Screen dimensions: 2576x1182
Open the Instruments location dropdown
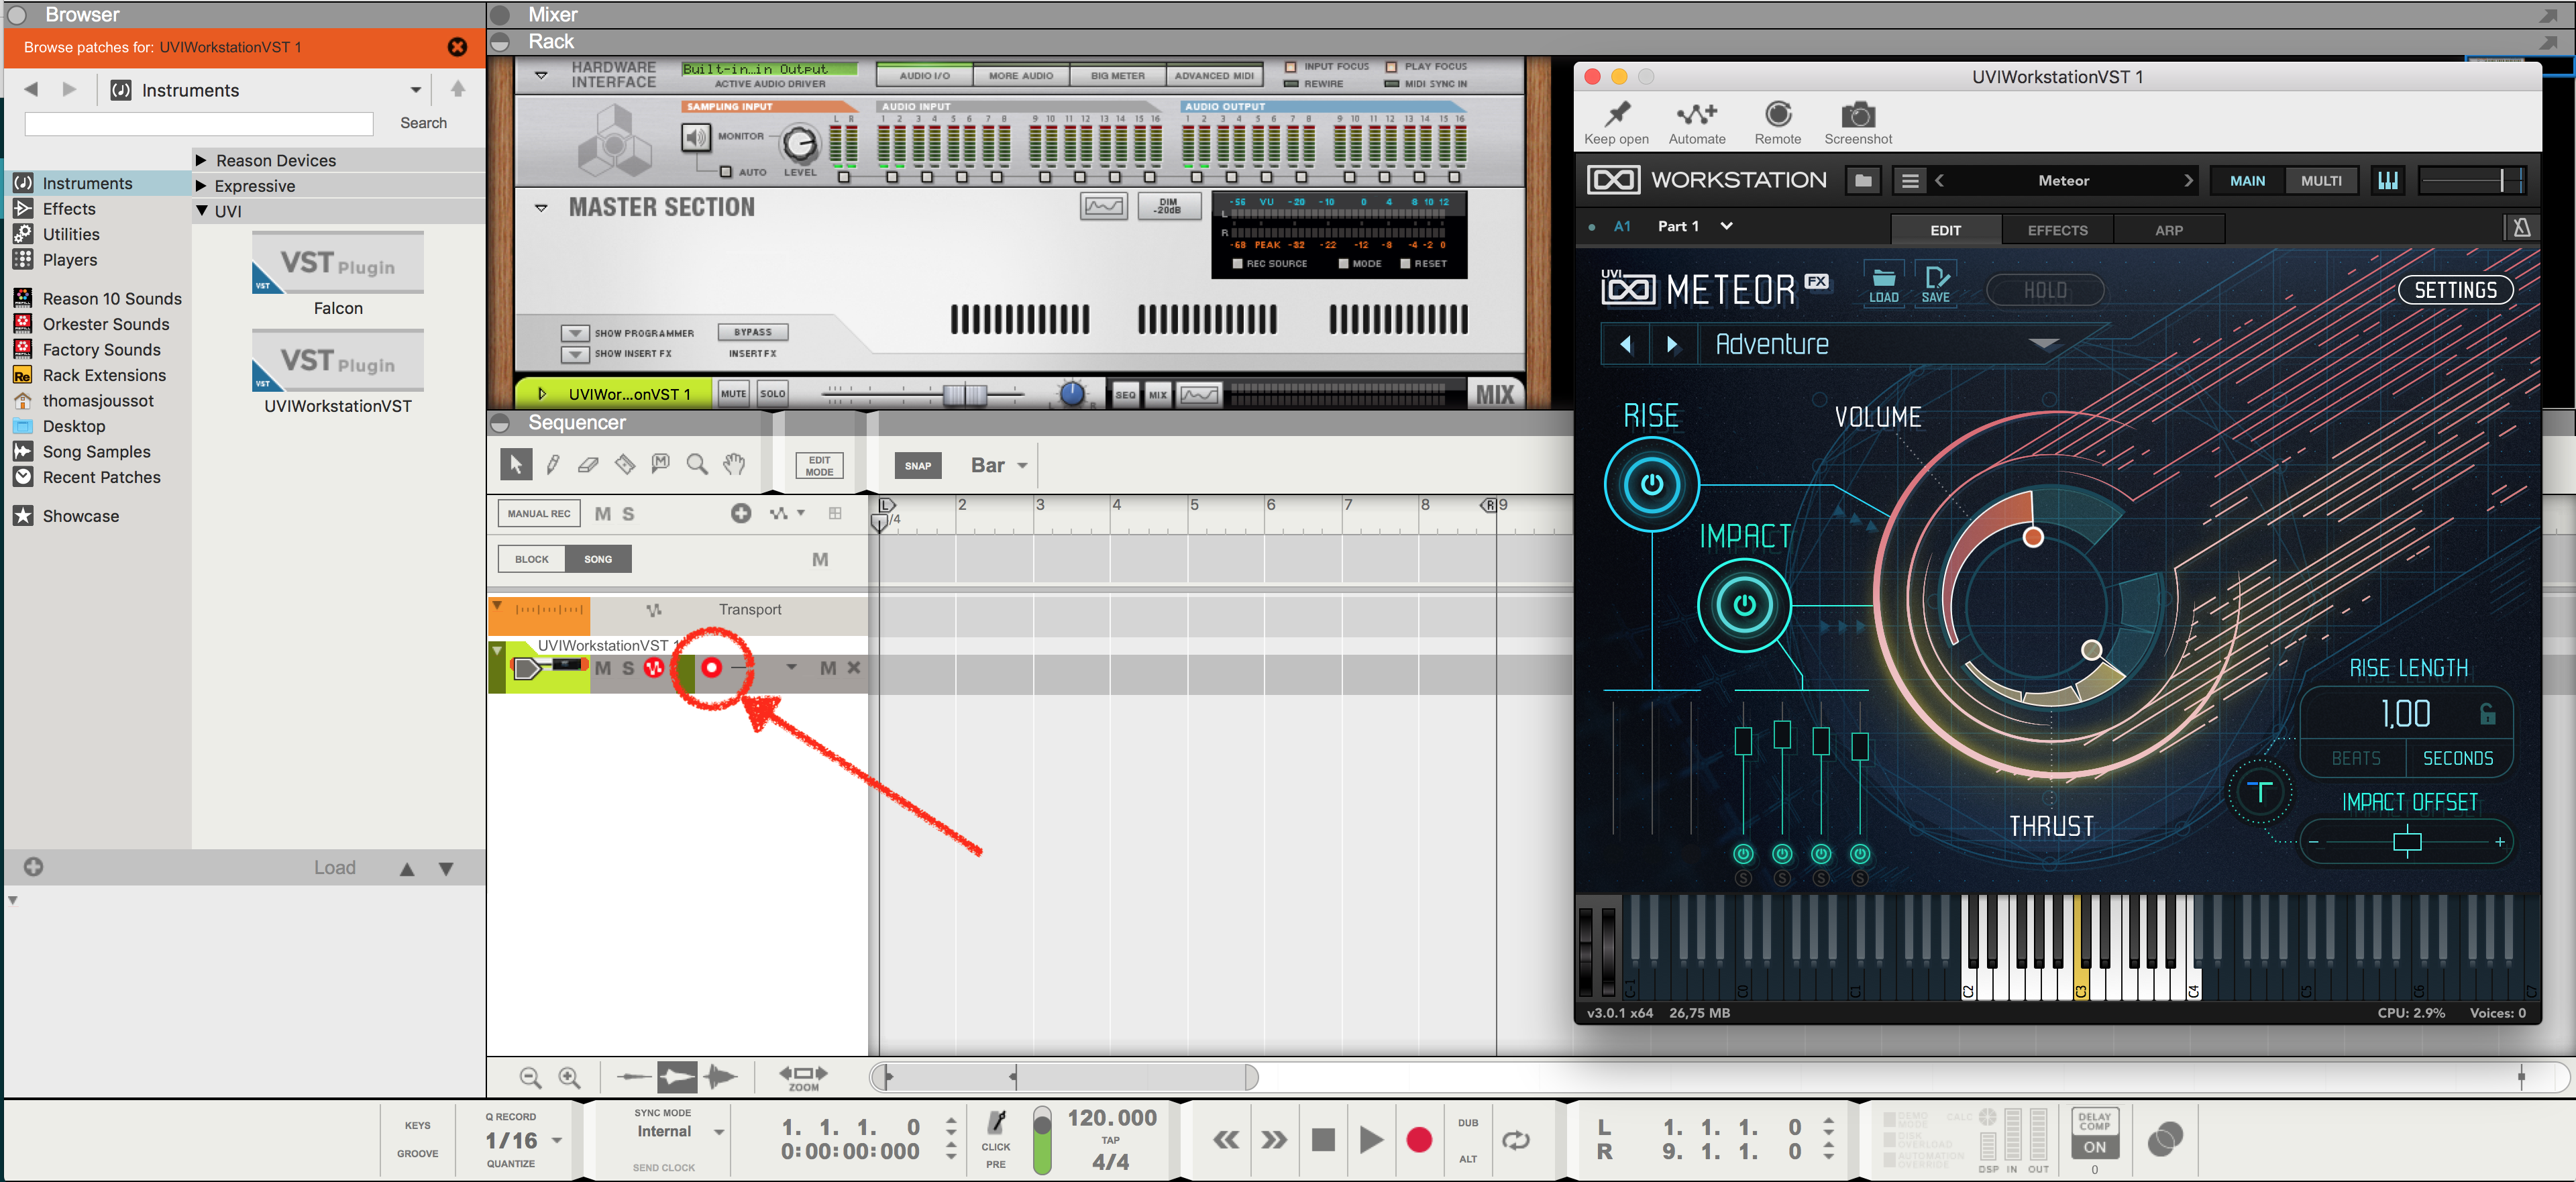point(416,90)
